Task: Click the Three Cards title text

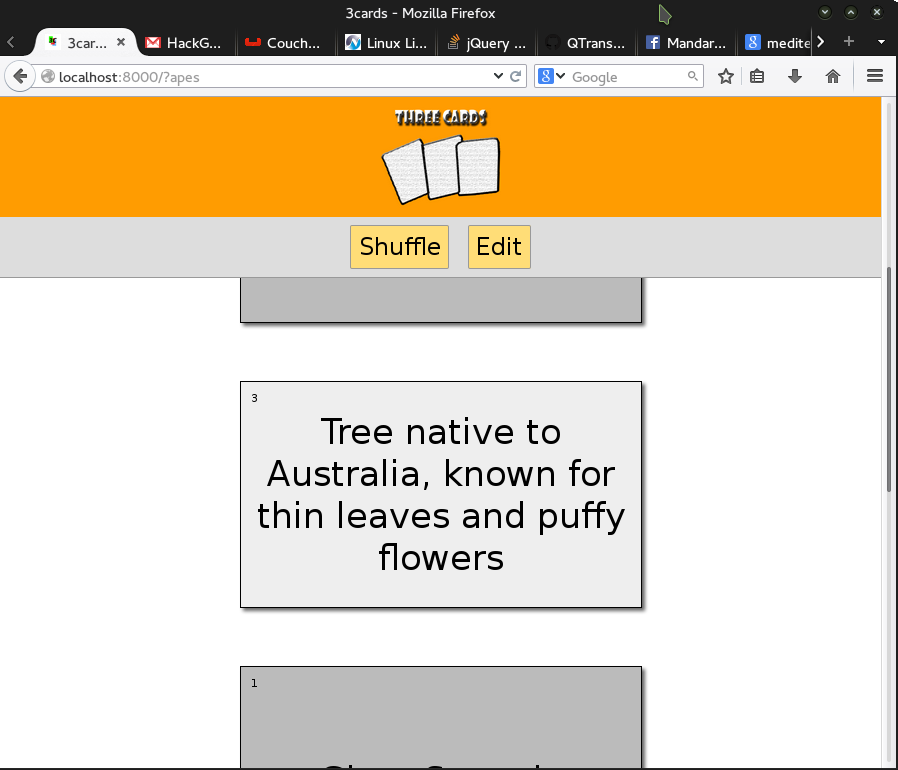Action: [x=440, y=117]
